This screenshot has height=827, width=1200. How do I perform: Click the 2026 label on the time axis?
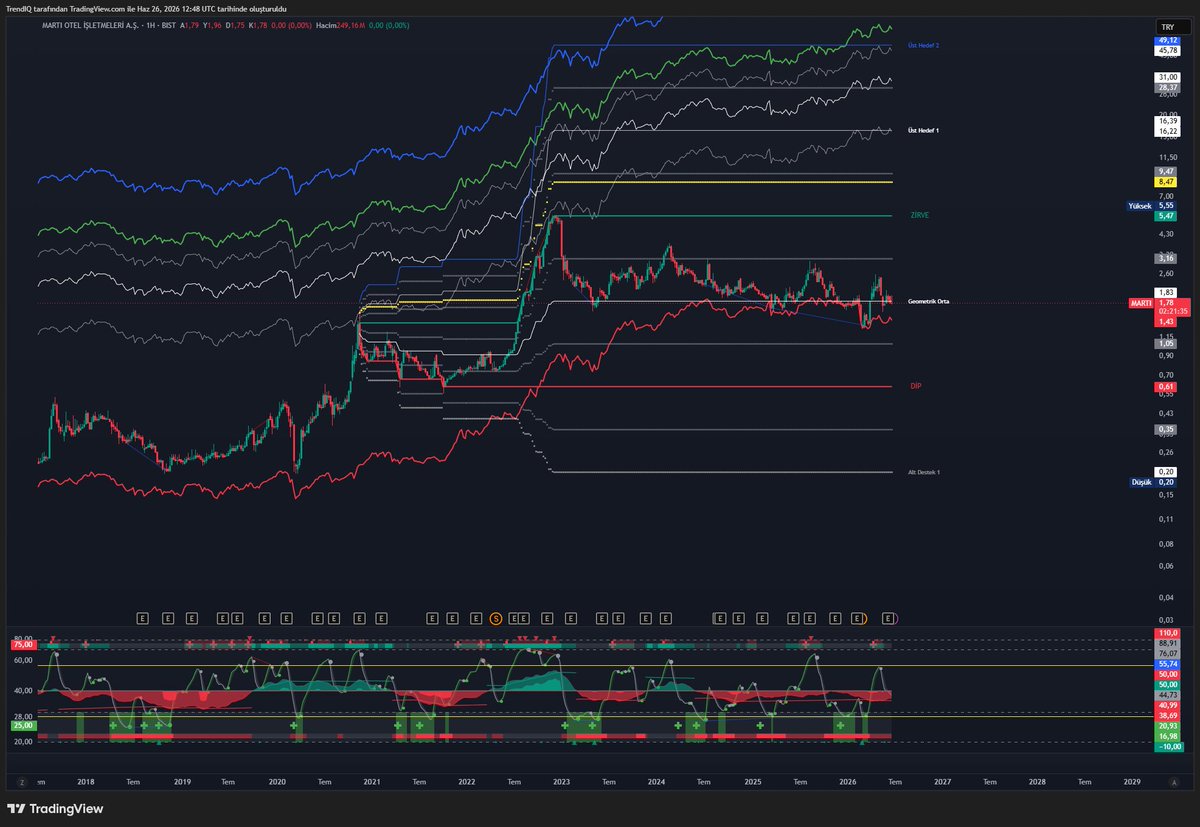point(847,782)
